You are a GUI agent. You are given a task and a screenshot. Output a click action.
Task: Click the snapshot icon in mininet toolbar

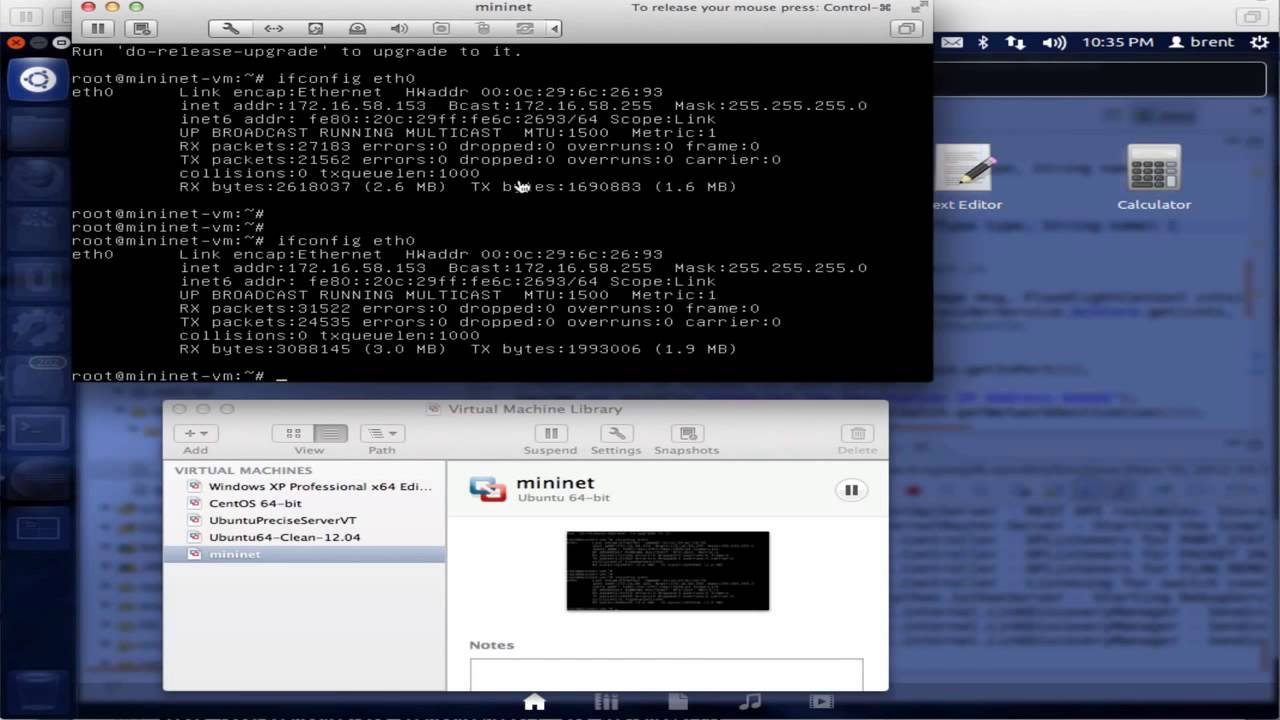click(141, 29)
